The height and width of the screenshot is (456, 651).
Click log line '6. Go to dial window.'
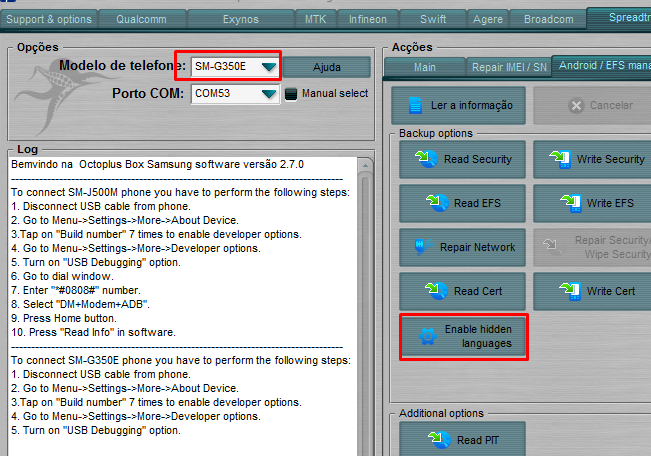62,276
